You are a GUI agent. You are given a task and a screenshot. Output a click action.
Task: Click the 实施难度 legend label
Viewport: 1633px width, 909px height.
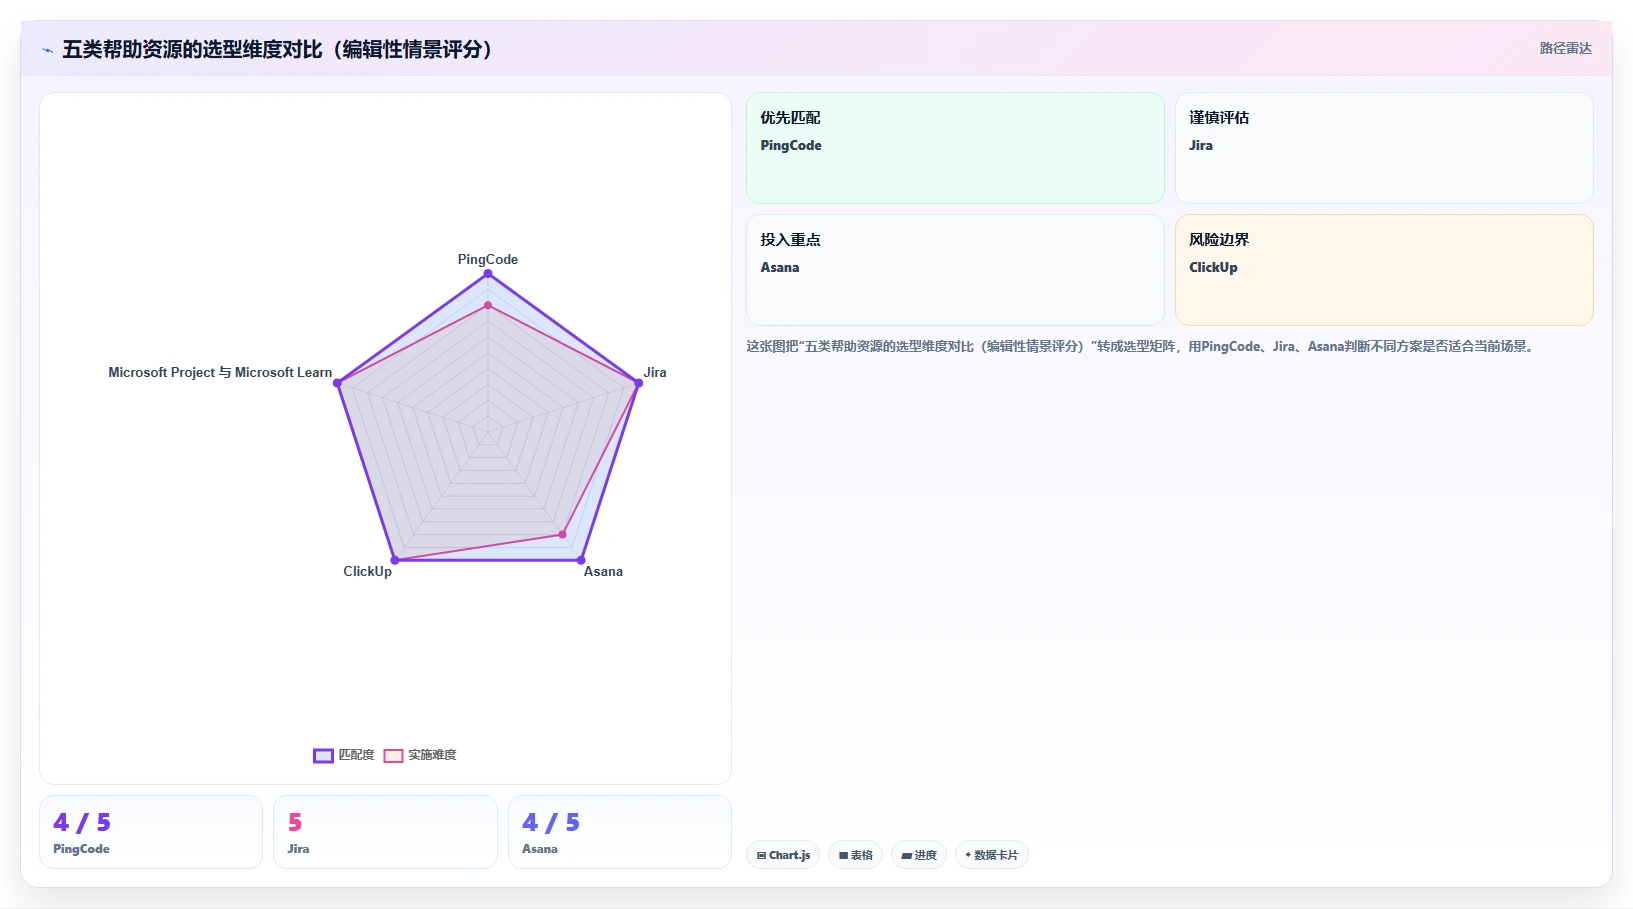coord(432,755)
